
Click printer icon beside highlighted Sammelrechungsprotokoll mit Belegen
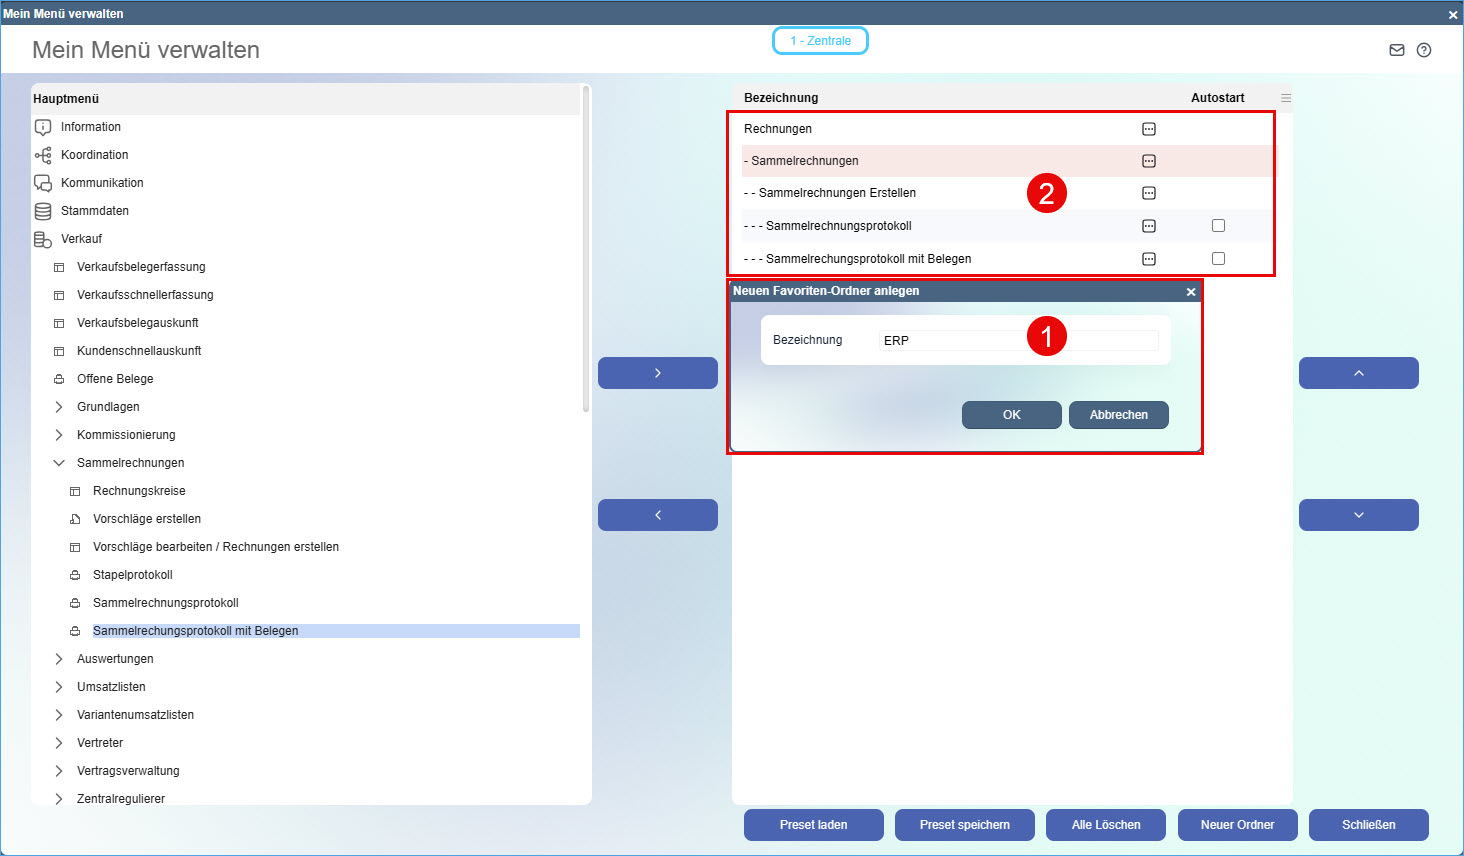pos(75,631)
